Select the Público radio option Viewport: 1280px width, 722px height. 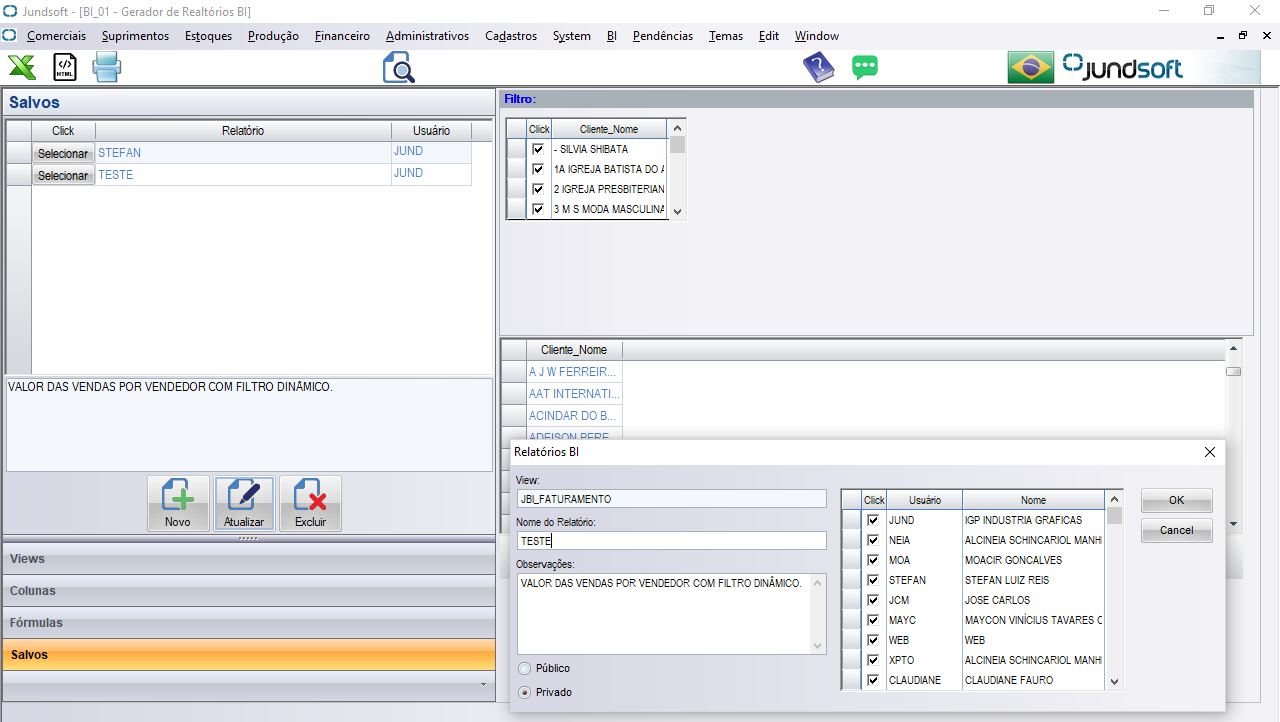pos(525,668)
